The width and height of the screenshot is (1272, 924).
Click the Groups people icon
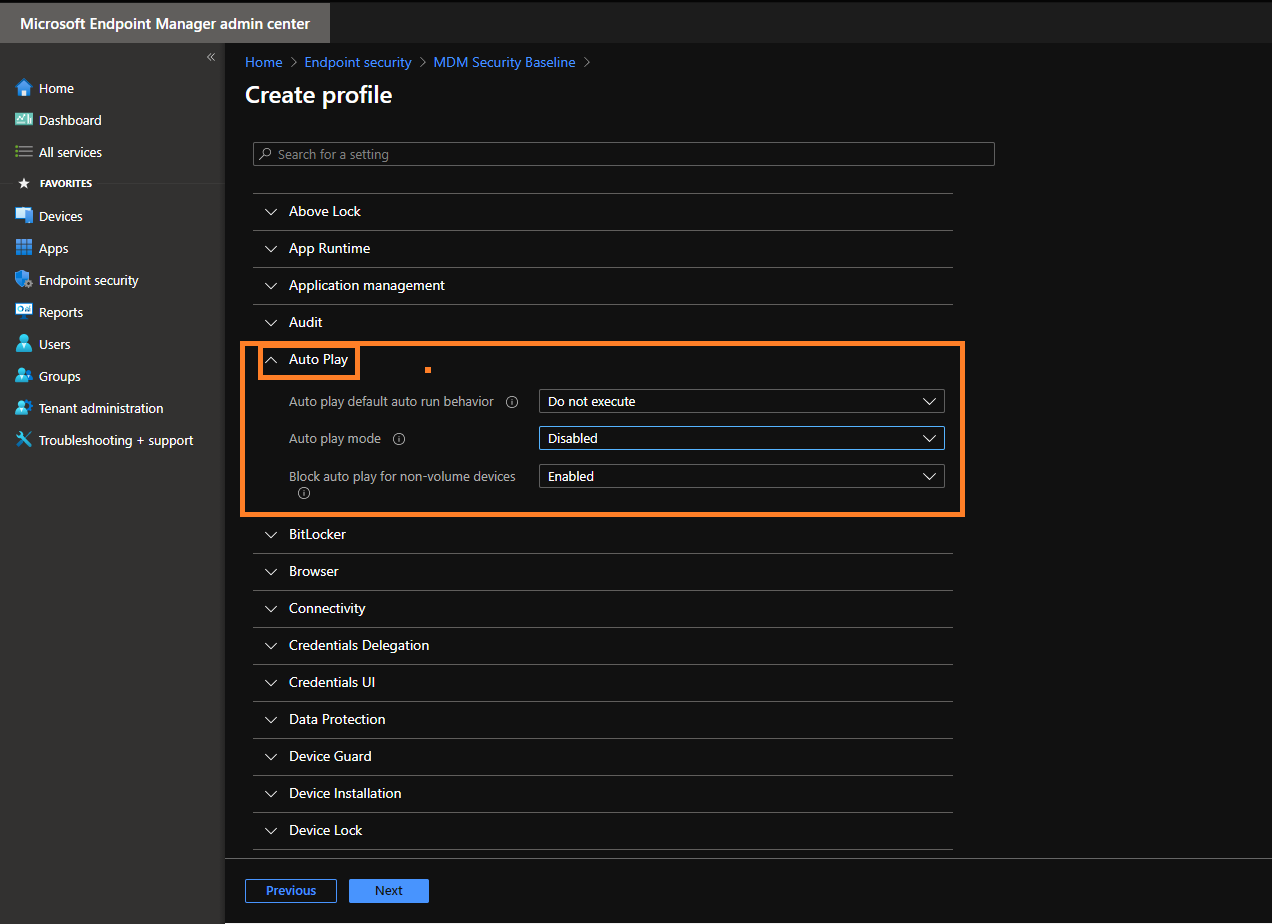point(24,376)
